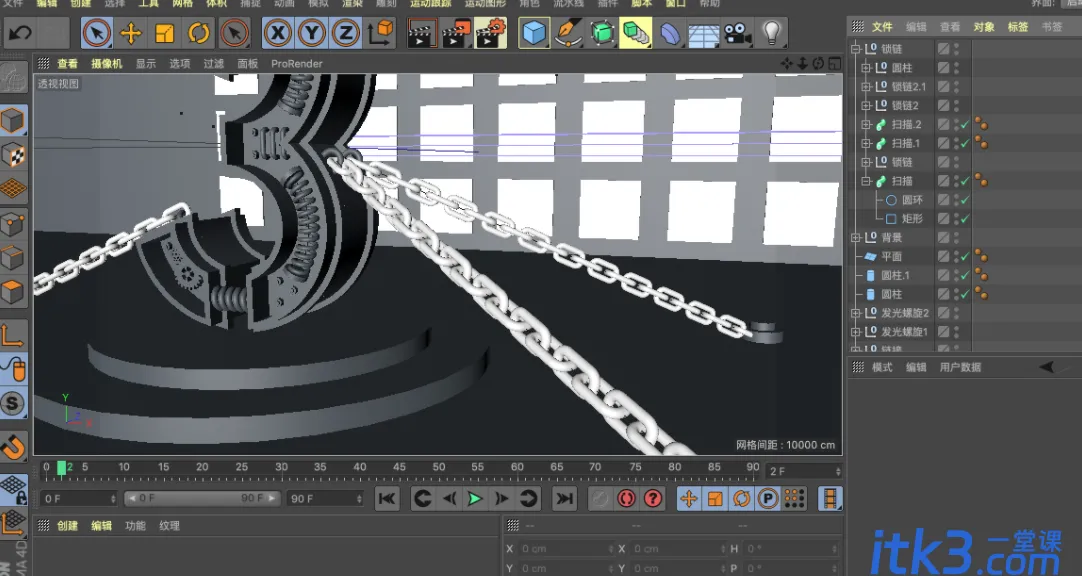
Task: Collapse the 扫描 object with 圆环 child
Action: point(867,181)
